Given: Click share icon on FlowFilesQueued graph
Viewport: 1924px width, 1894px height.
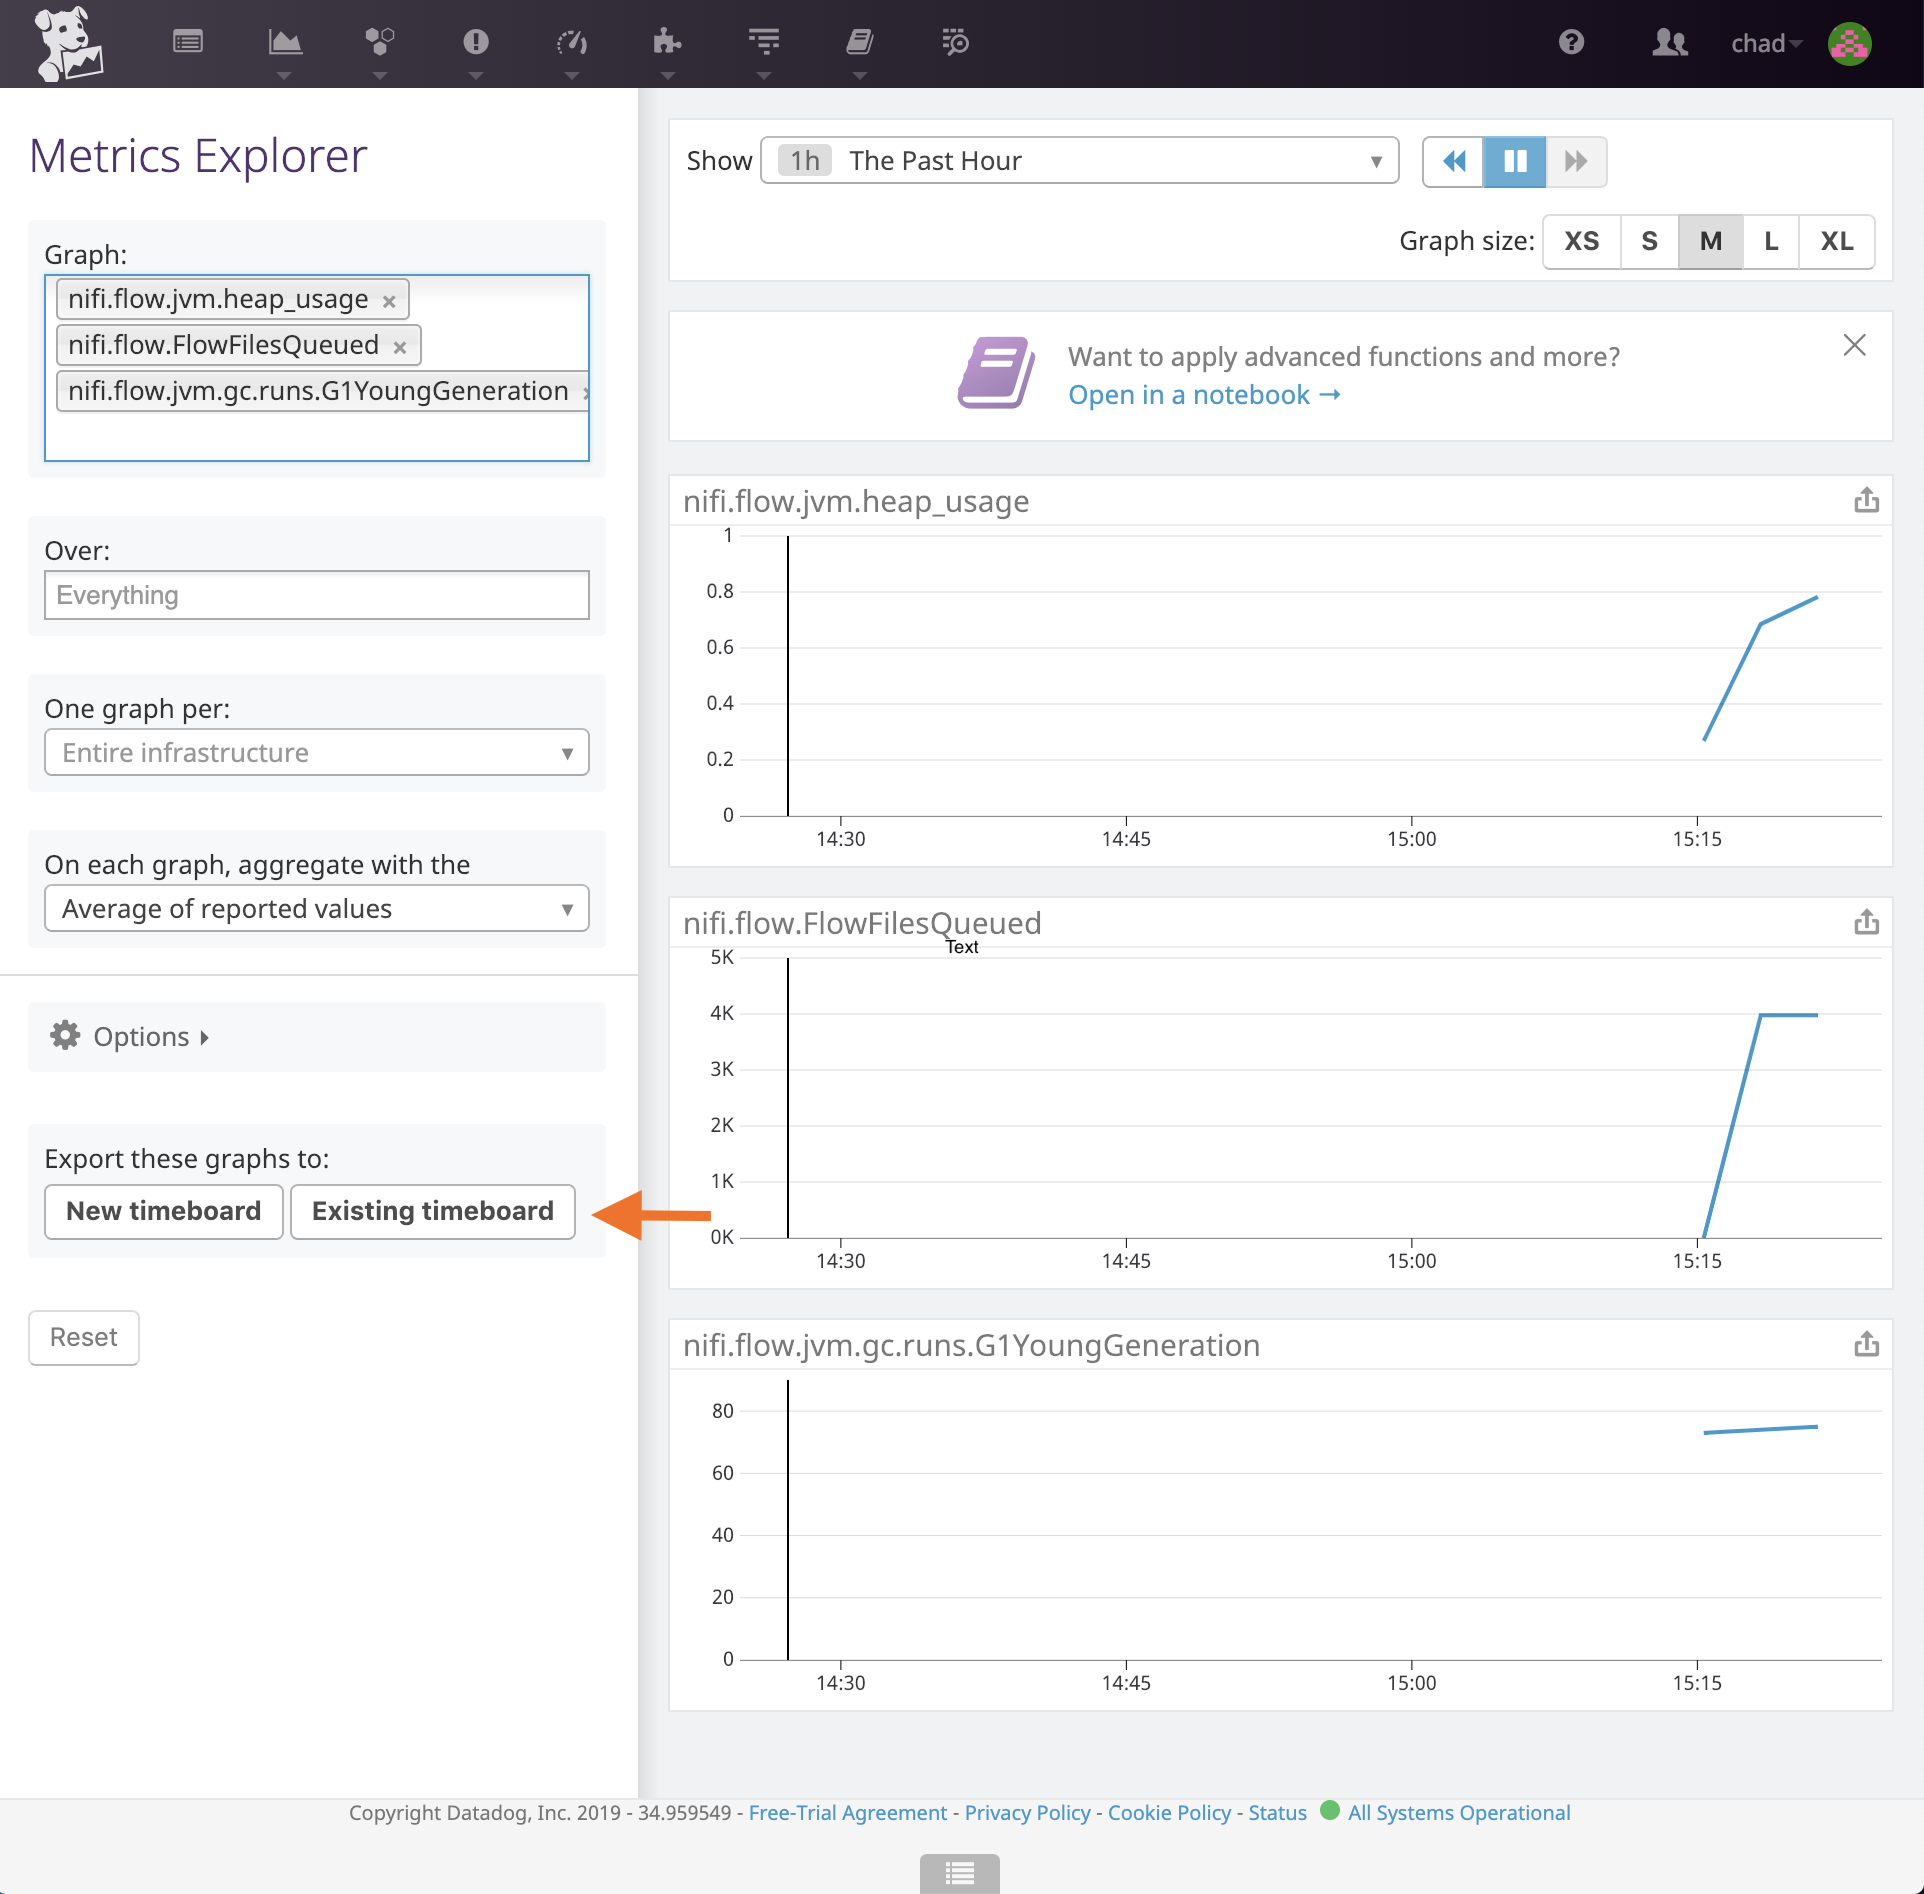Looking at the screenshot, I should click(x=1866, y=922).
